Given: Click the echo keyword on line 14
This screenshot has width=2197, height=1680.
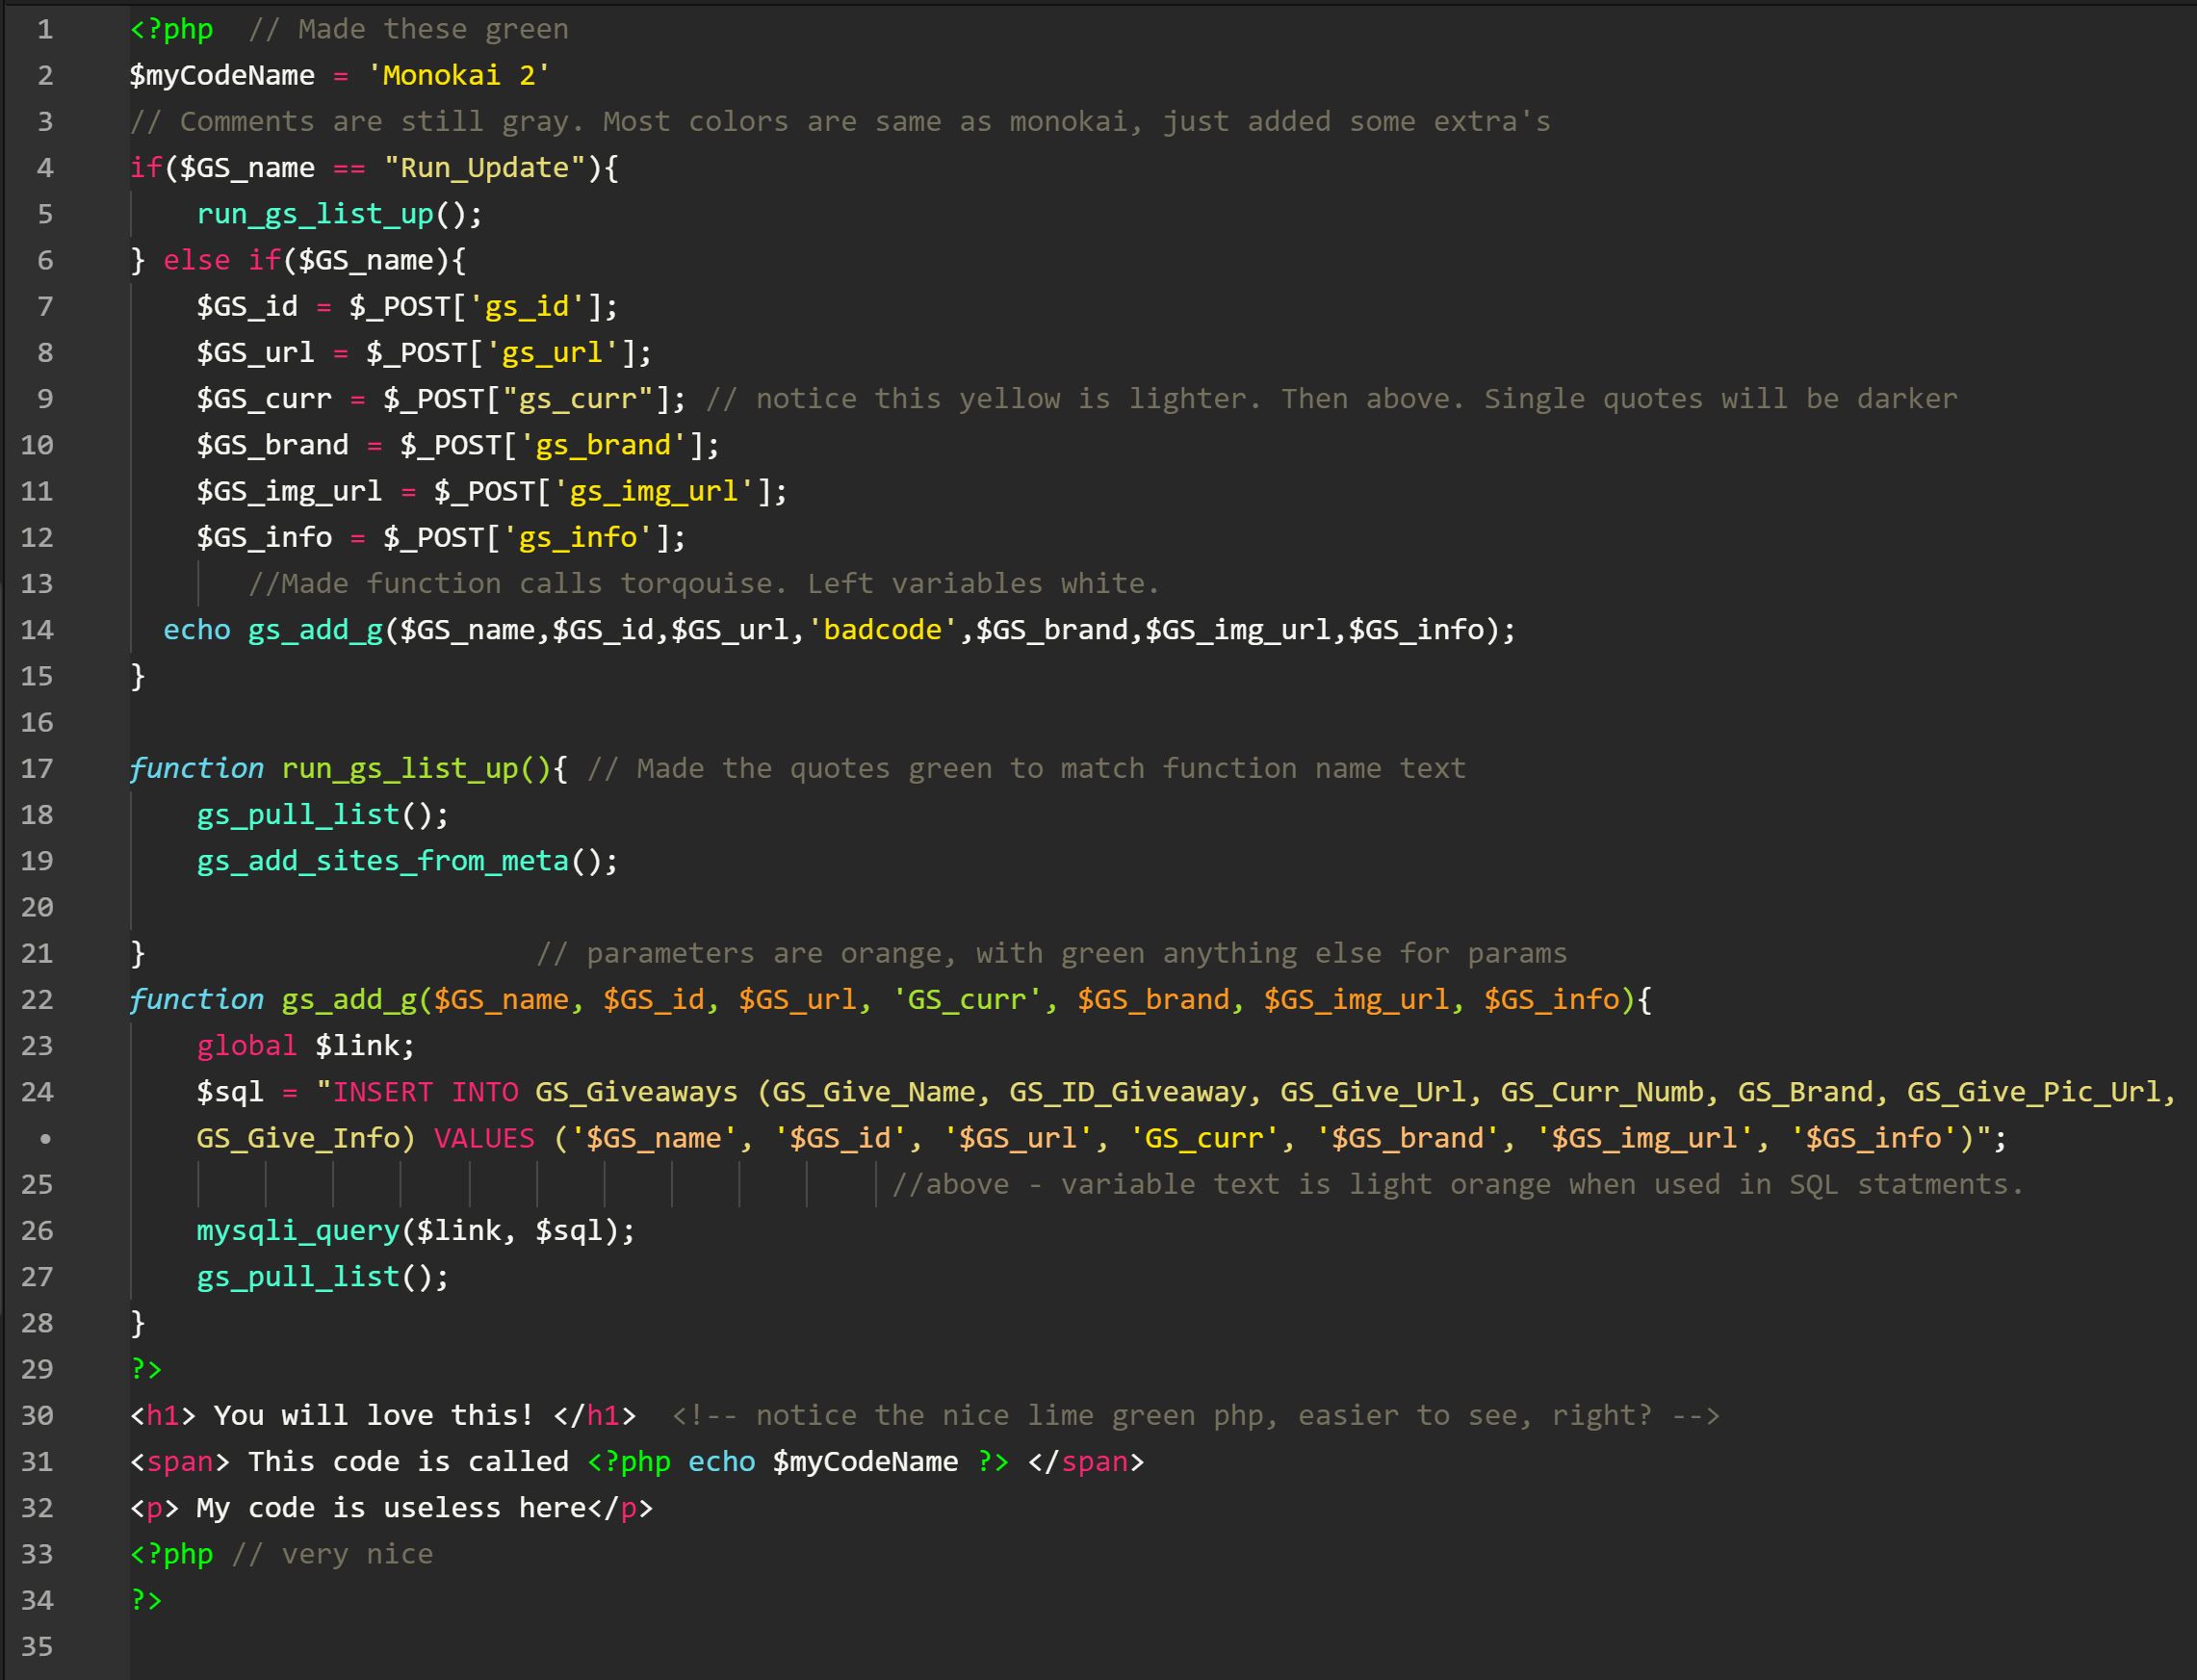Looking at the screenshot, I should coord(196,629).
